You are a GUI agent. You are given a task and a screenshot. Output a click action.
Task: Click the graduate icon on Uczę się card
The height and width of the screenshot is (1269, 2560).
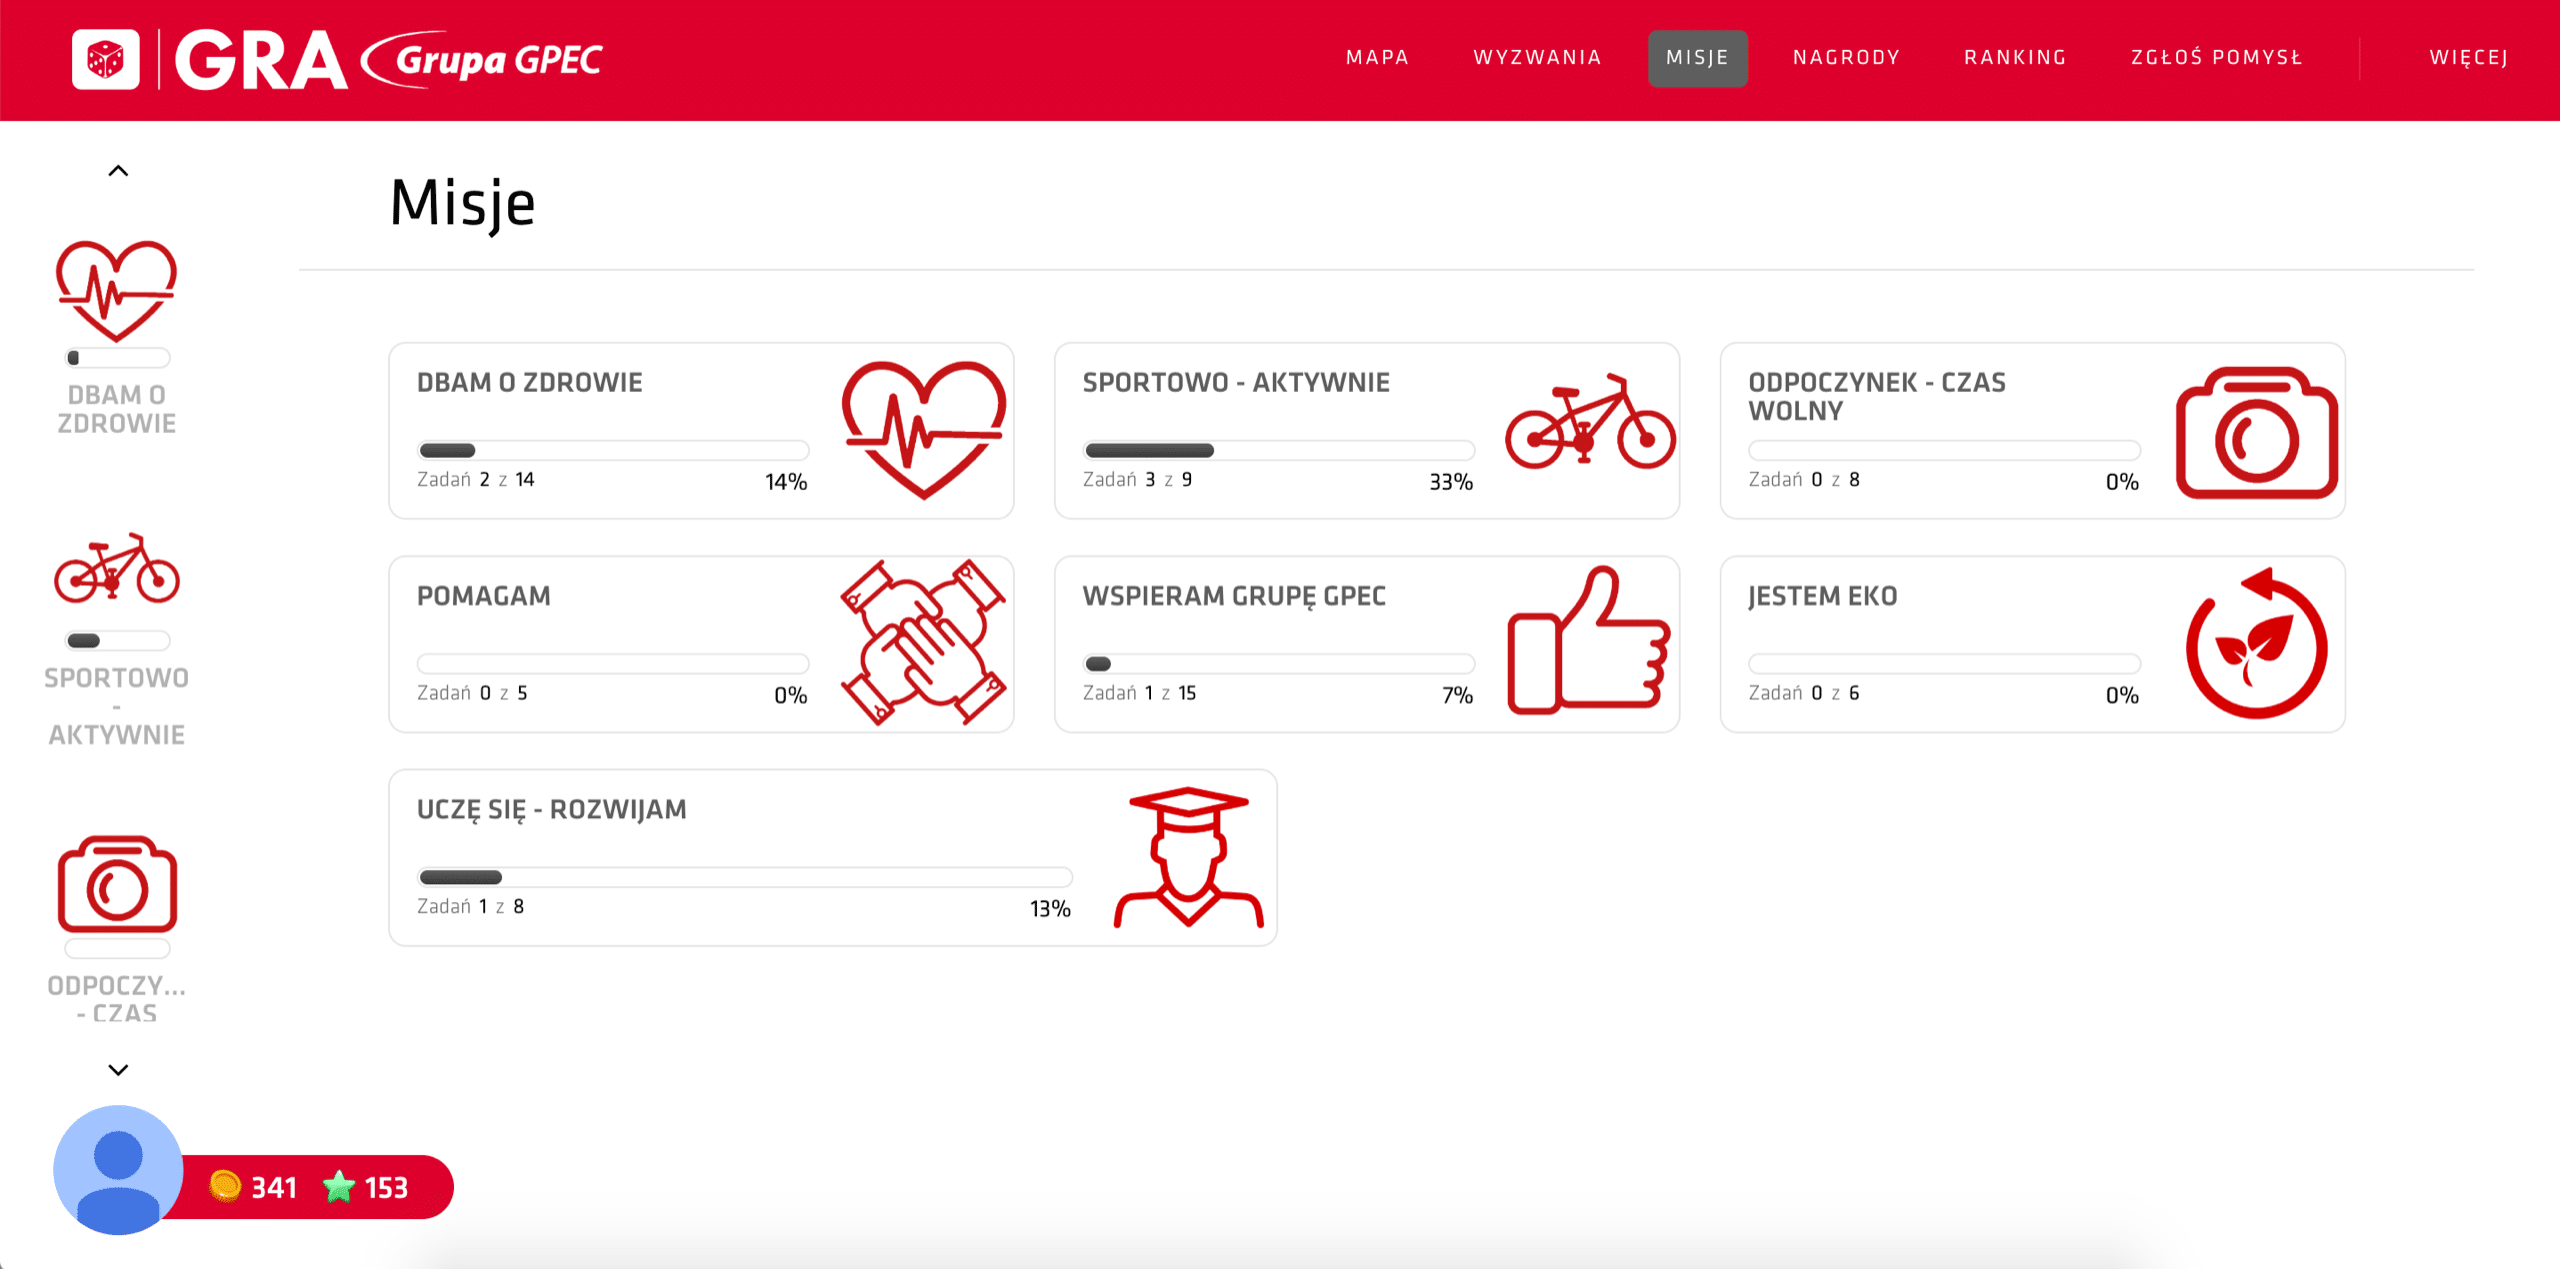point(1188,857)
